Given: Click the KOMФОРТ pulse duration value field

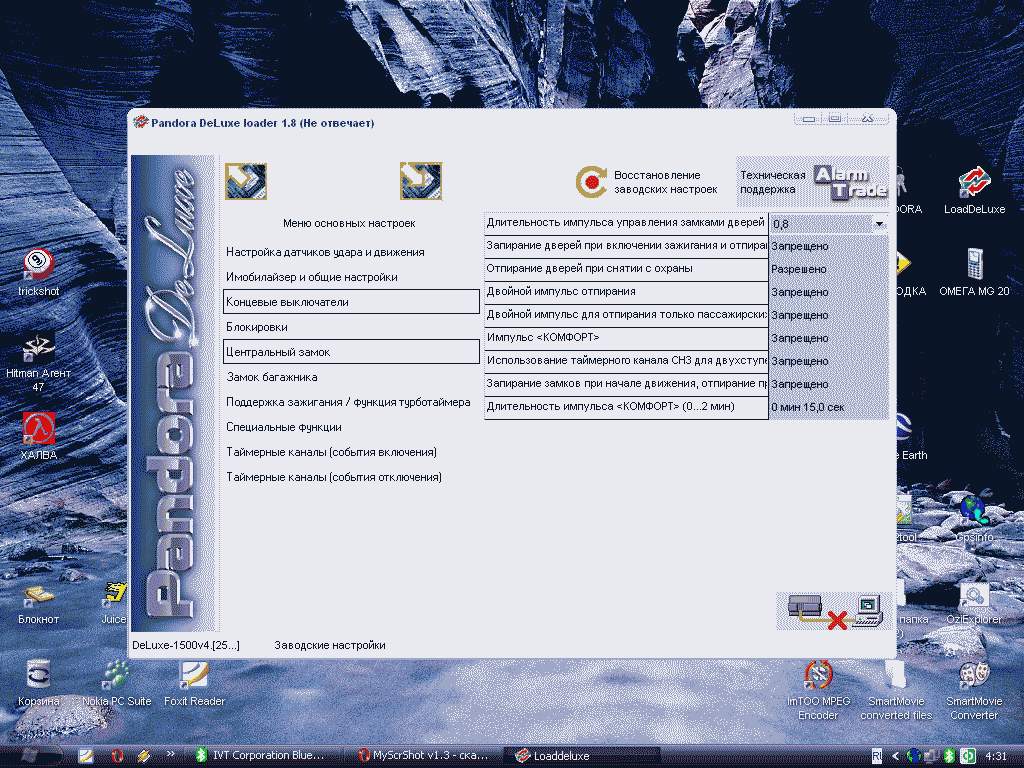Looking at the screenshot, I should 827,407.
